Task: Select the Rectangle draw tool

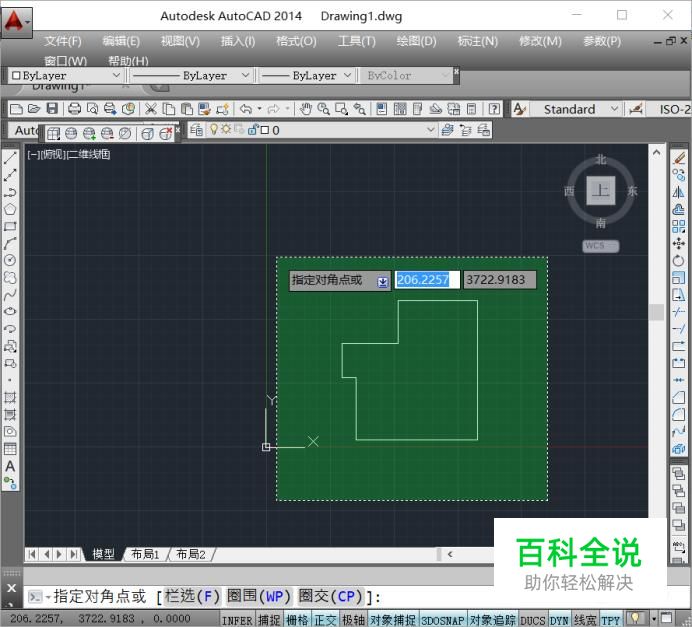Action: (10, 226)
